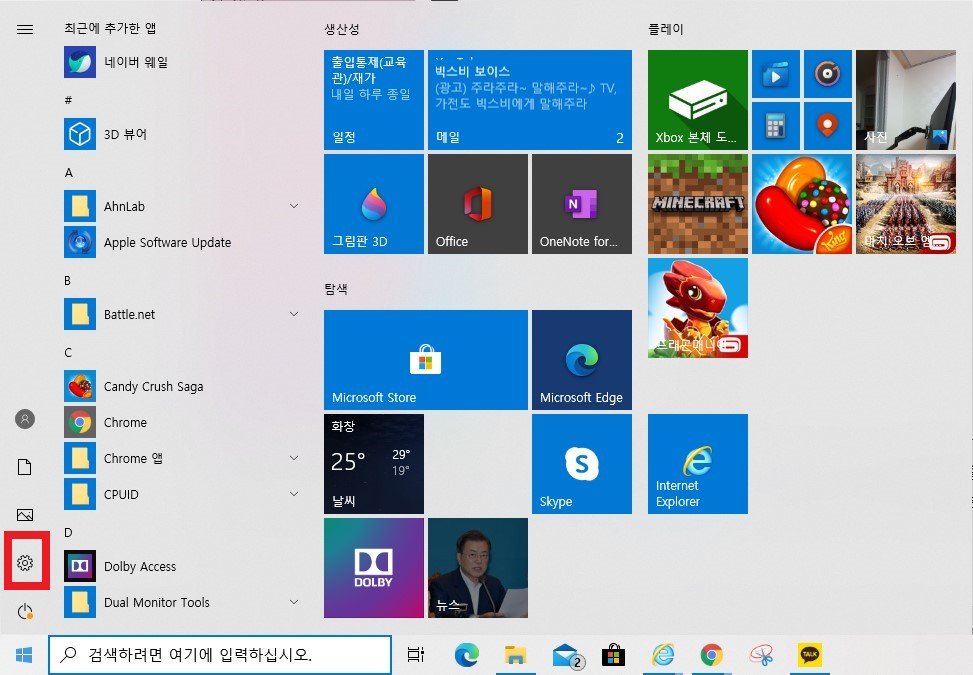Open the red dragon game tile
Screen dimensions: 973x675
(x=697, y=308)
